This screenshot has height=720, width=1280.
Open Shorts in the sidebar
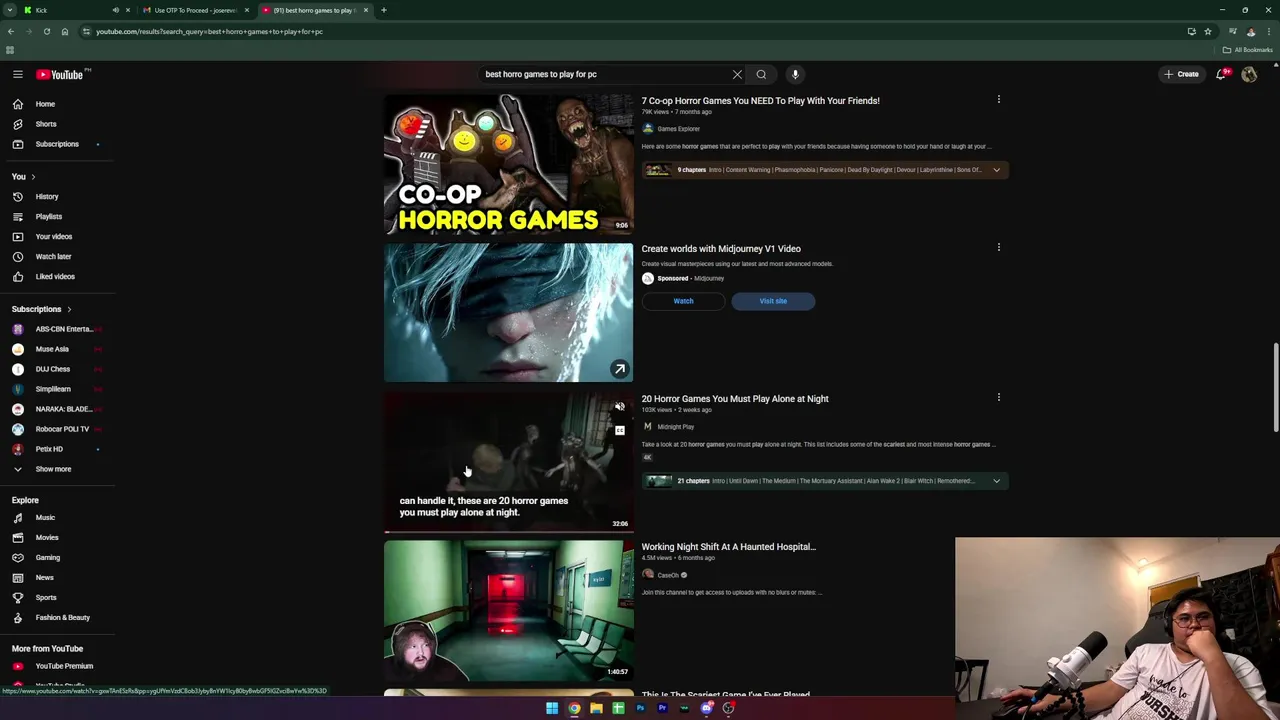(x=45, y=124)
